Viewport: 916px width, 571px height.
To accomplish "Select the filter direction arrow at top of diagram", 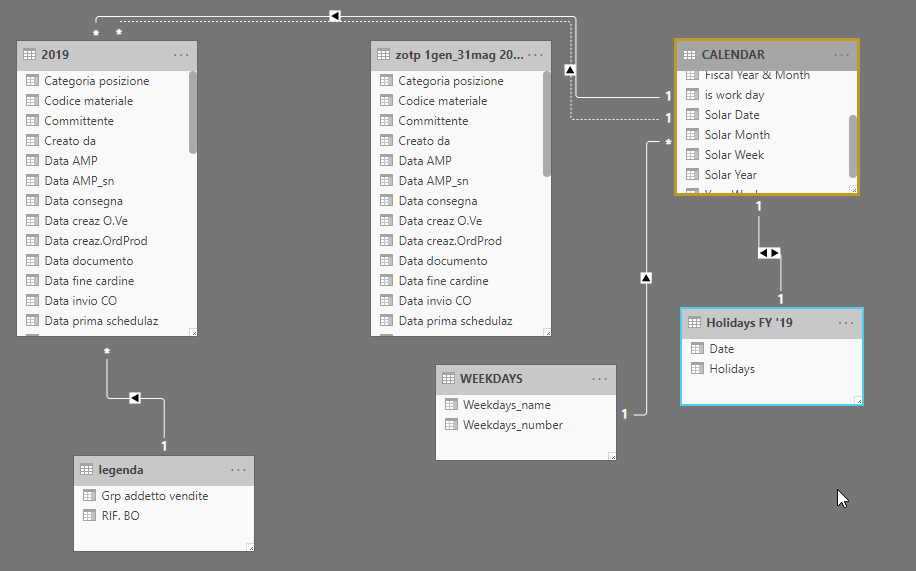I will pos(334,16).
